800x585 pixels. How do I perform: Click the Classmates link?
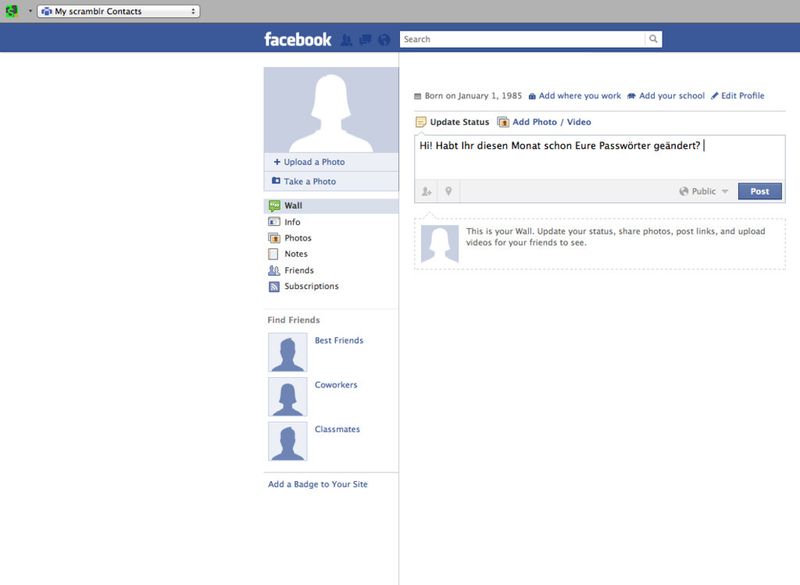pos(337,429)
